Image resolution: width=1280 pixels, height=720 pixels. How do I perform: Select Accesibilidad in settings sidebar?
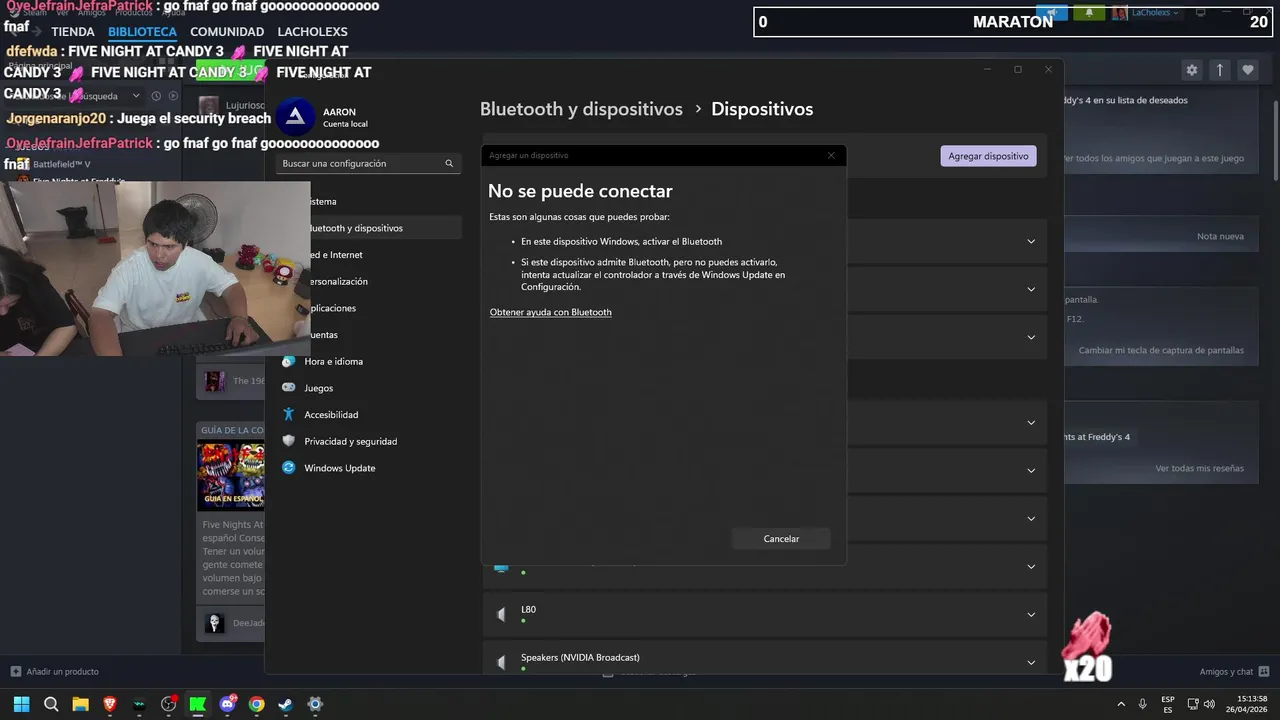click(x=370, y=414)
